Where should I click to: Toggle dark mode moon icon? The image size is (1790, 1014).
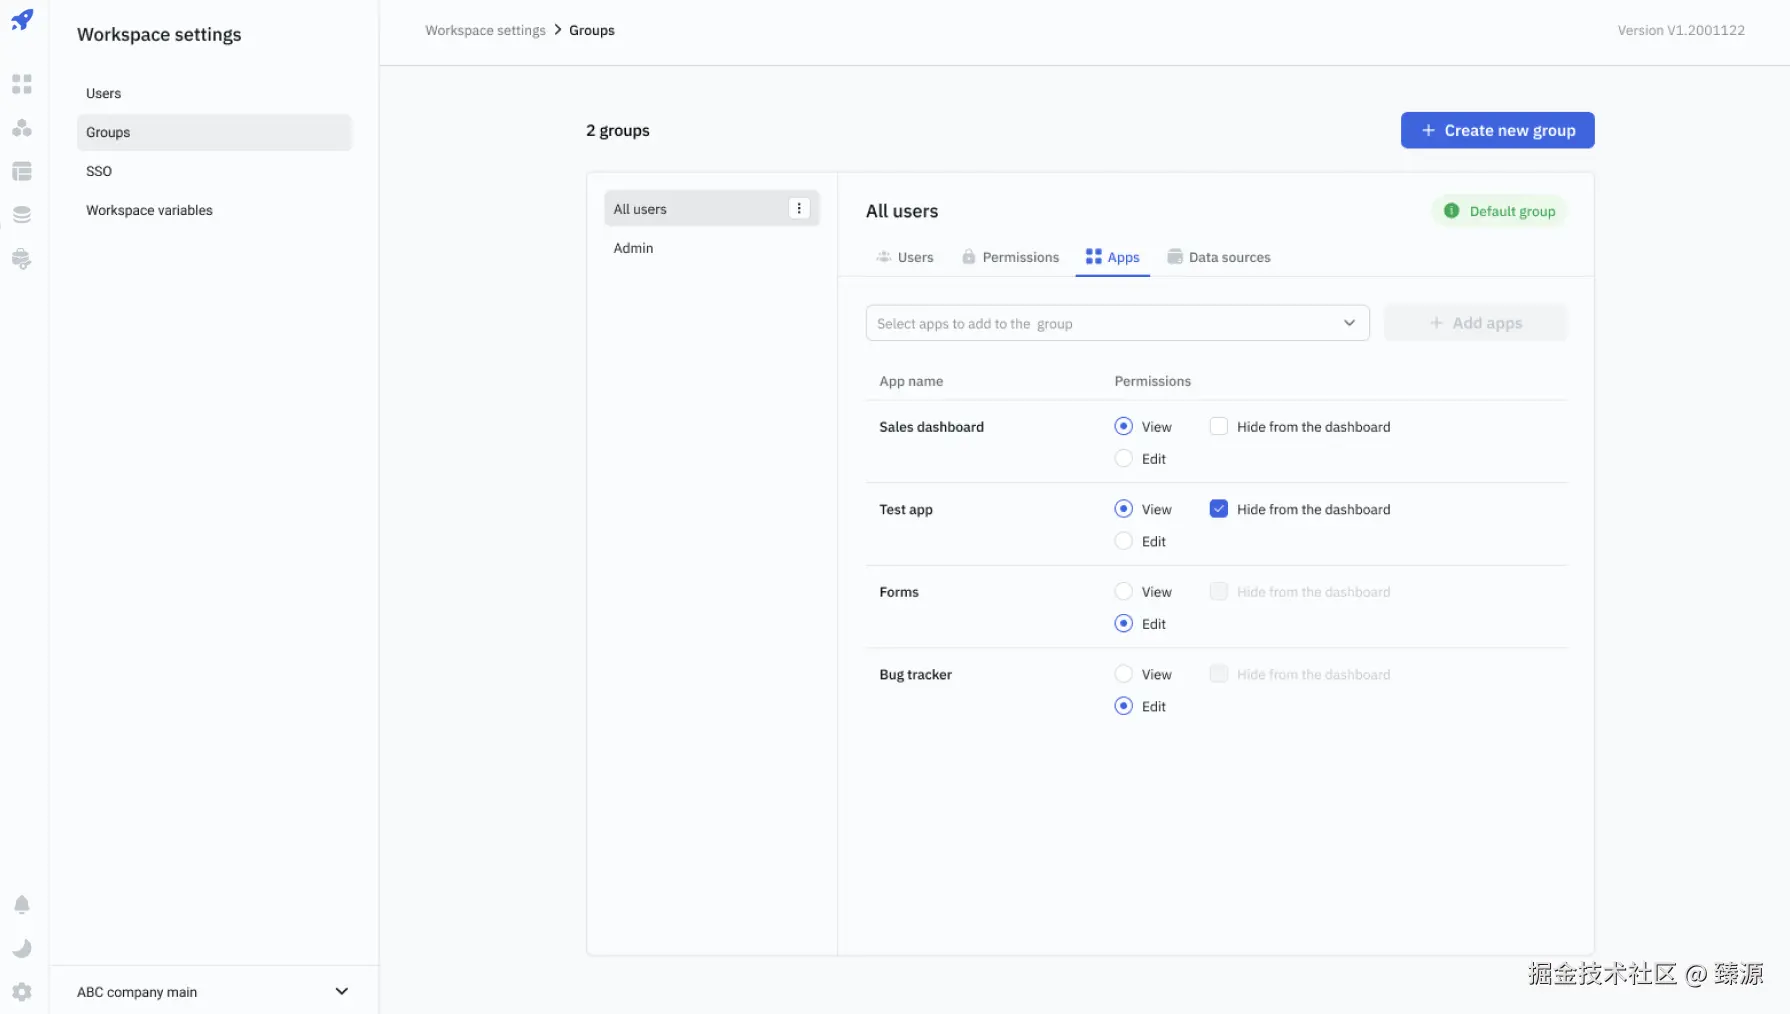pyautogui.click(x=22, y=948)
